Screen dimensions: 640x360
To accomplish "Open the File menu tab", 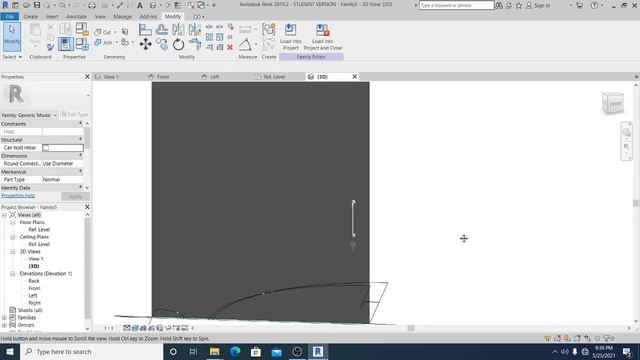I will (10, 16).
